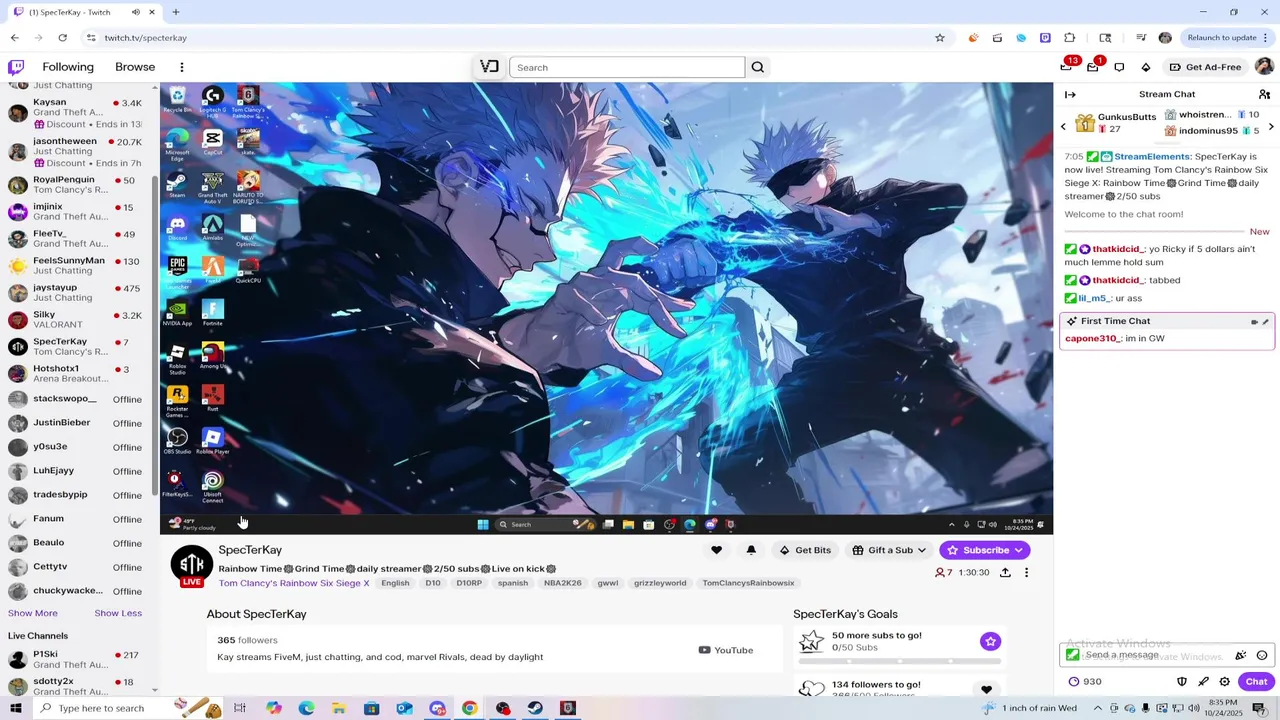Open jasontheween channel in sidebar
This screenshot has width=1280, height=720.
[x=76, y=152]
